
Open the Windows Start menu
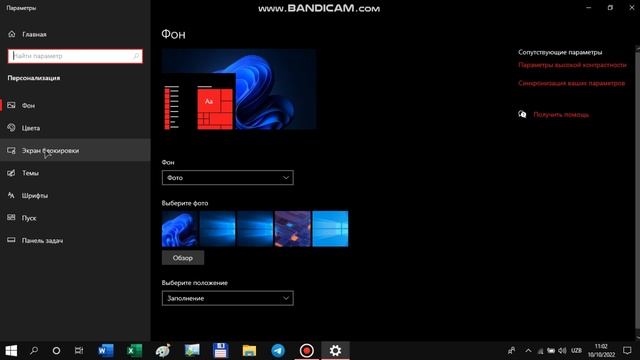pos(11,351)
